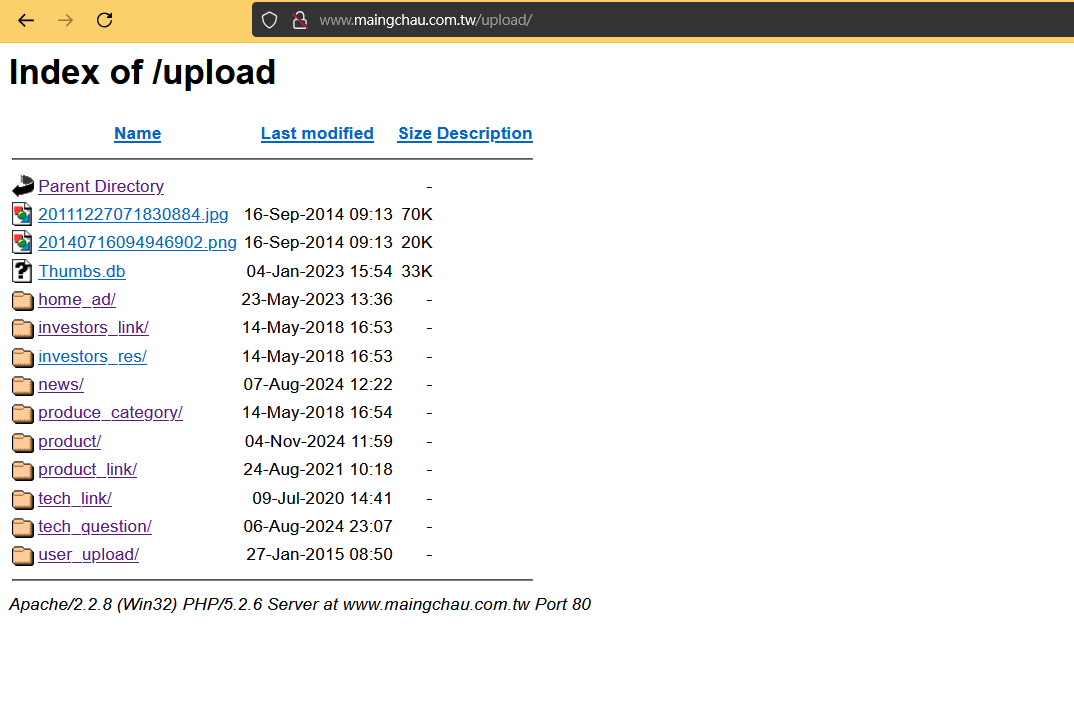Open the product_link/ directory link
This screenshot has width=1074, height=727.
[x=88, y=469]
